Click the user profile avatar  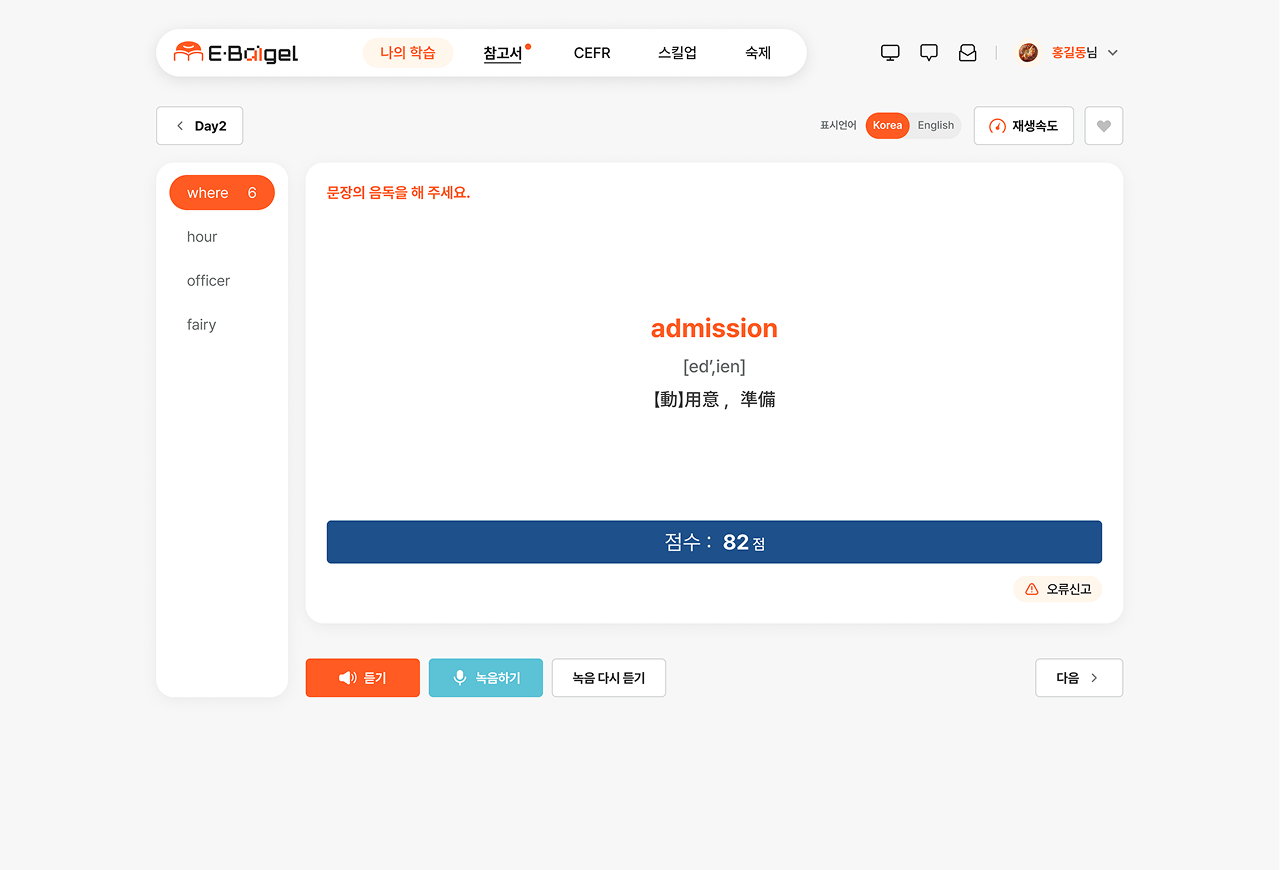coord(1028,53)
